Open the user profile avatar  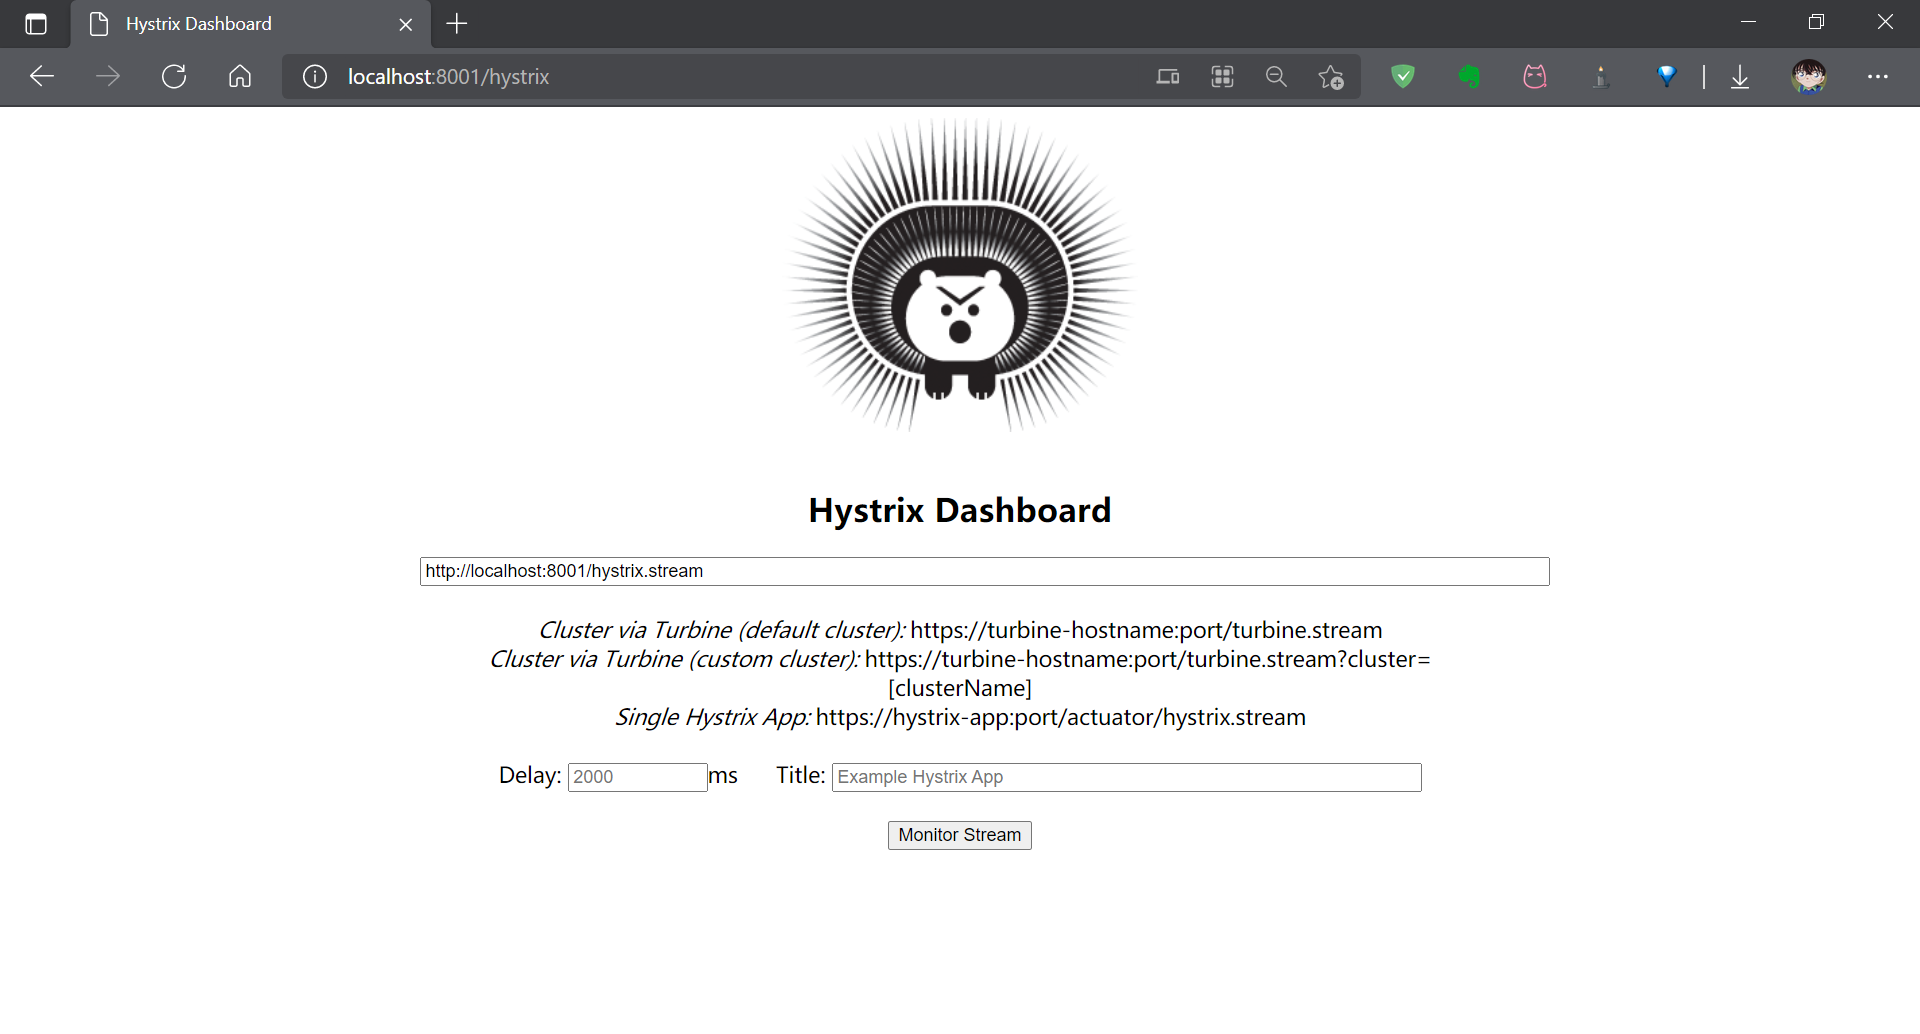(1809, 76)
